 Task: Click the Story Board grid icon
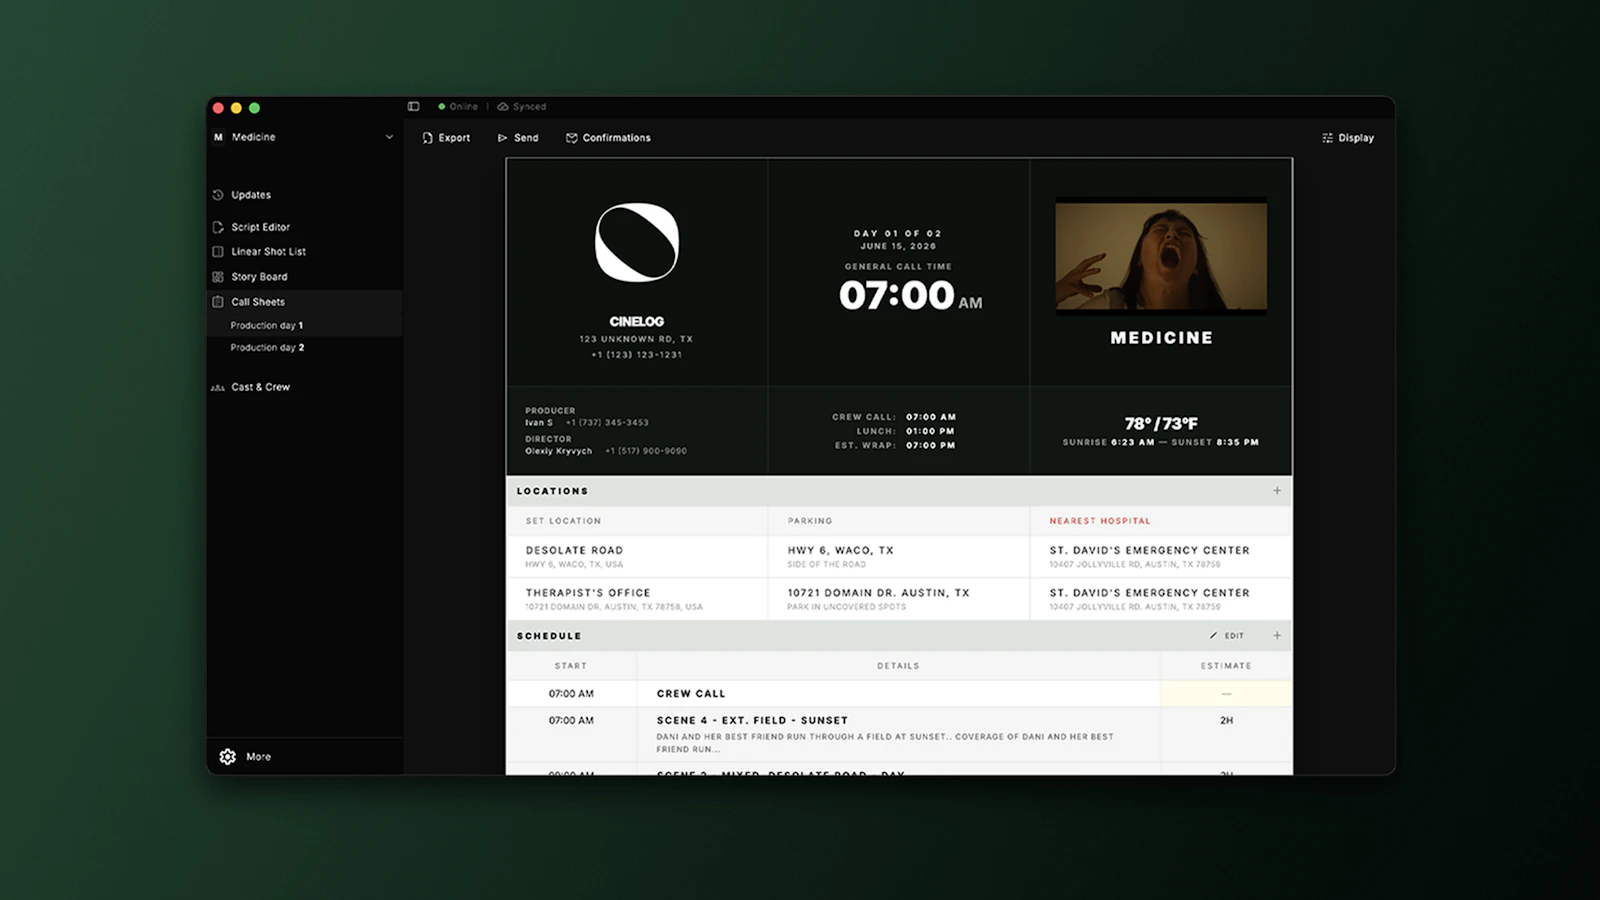(218, 277)
